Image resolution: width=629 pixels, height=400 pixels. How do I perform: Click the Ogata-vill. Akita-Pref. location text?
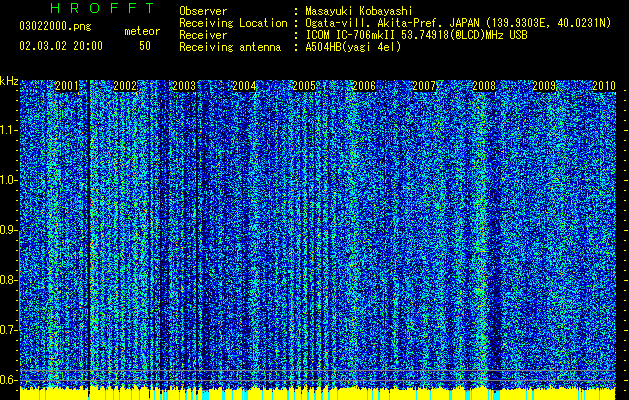point(458,23)
